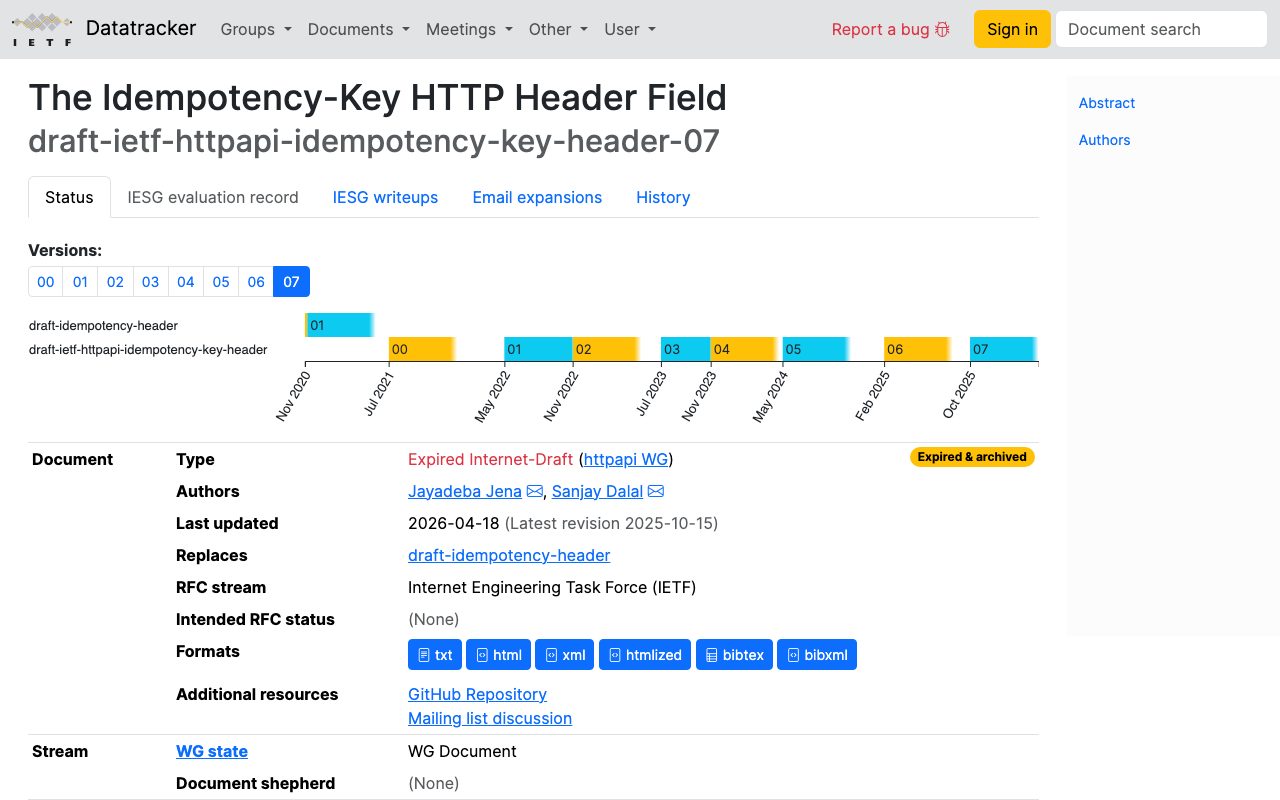The image size is (1280, 800).
Task: Click timeline bar 06 on the revision chart
Action: pyautogui.click(x=917, y=349)
